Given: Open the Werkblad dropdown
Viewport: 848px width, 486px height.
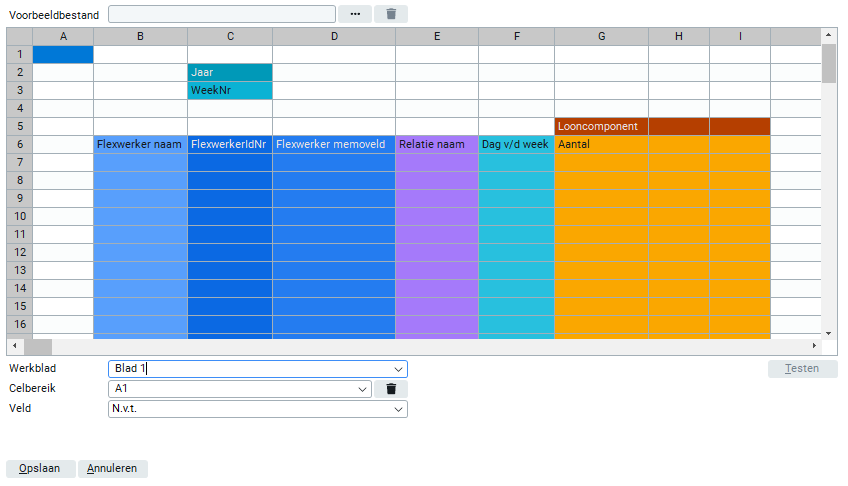Looking at the screenshot, I should [398, 369].
